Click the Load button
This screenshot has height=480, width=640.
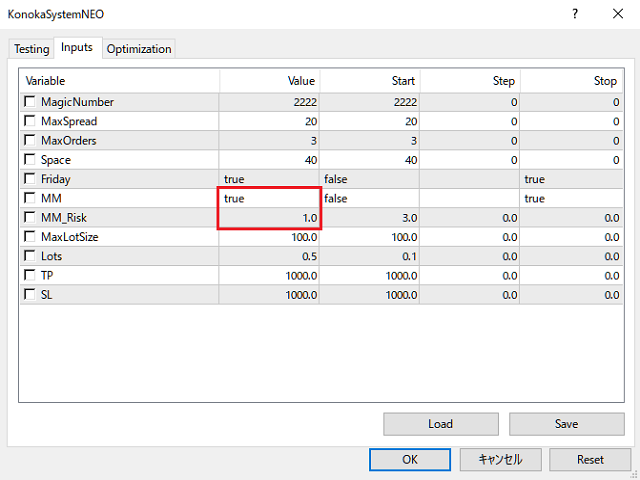[441, 424]
